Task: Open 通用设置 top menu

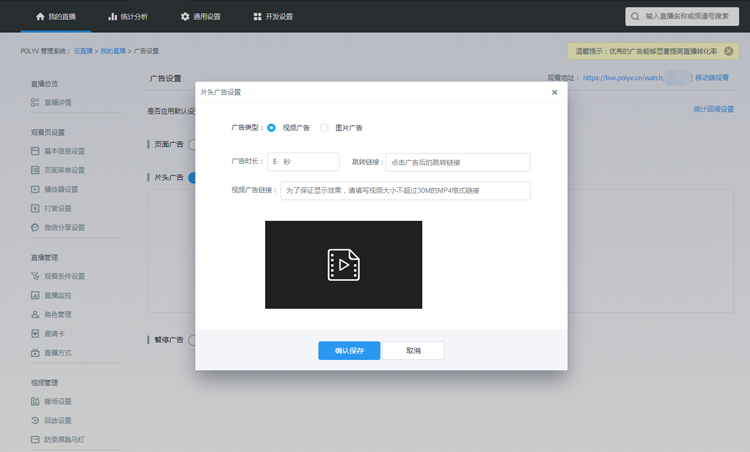Action: pyautogui.click(x=200, y=17)
